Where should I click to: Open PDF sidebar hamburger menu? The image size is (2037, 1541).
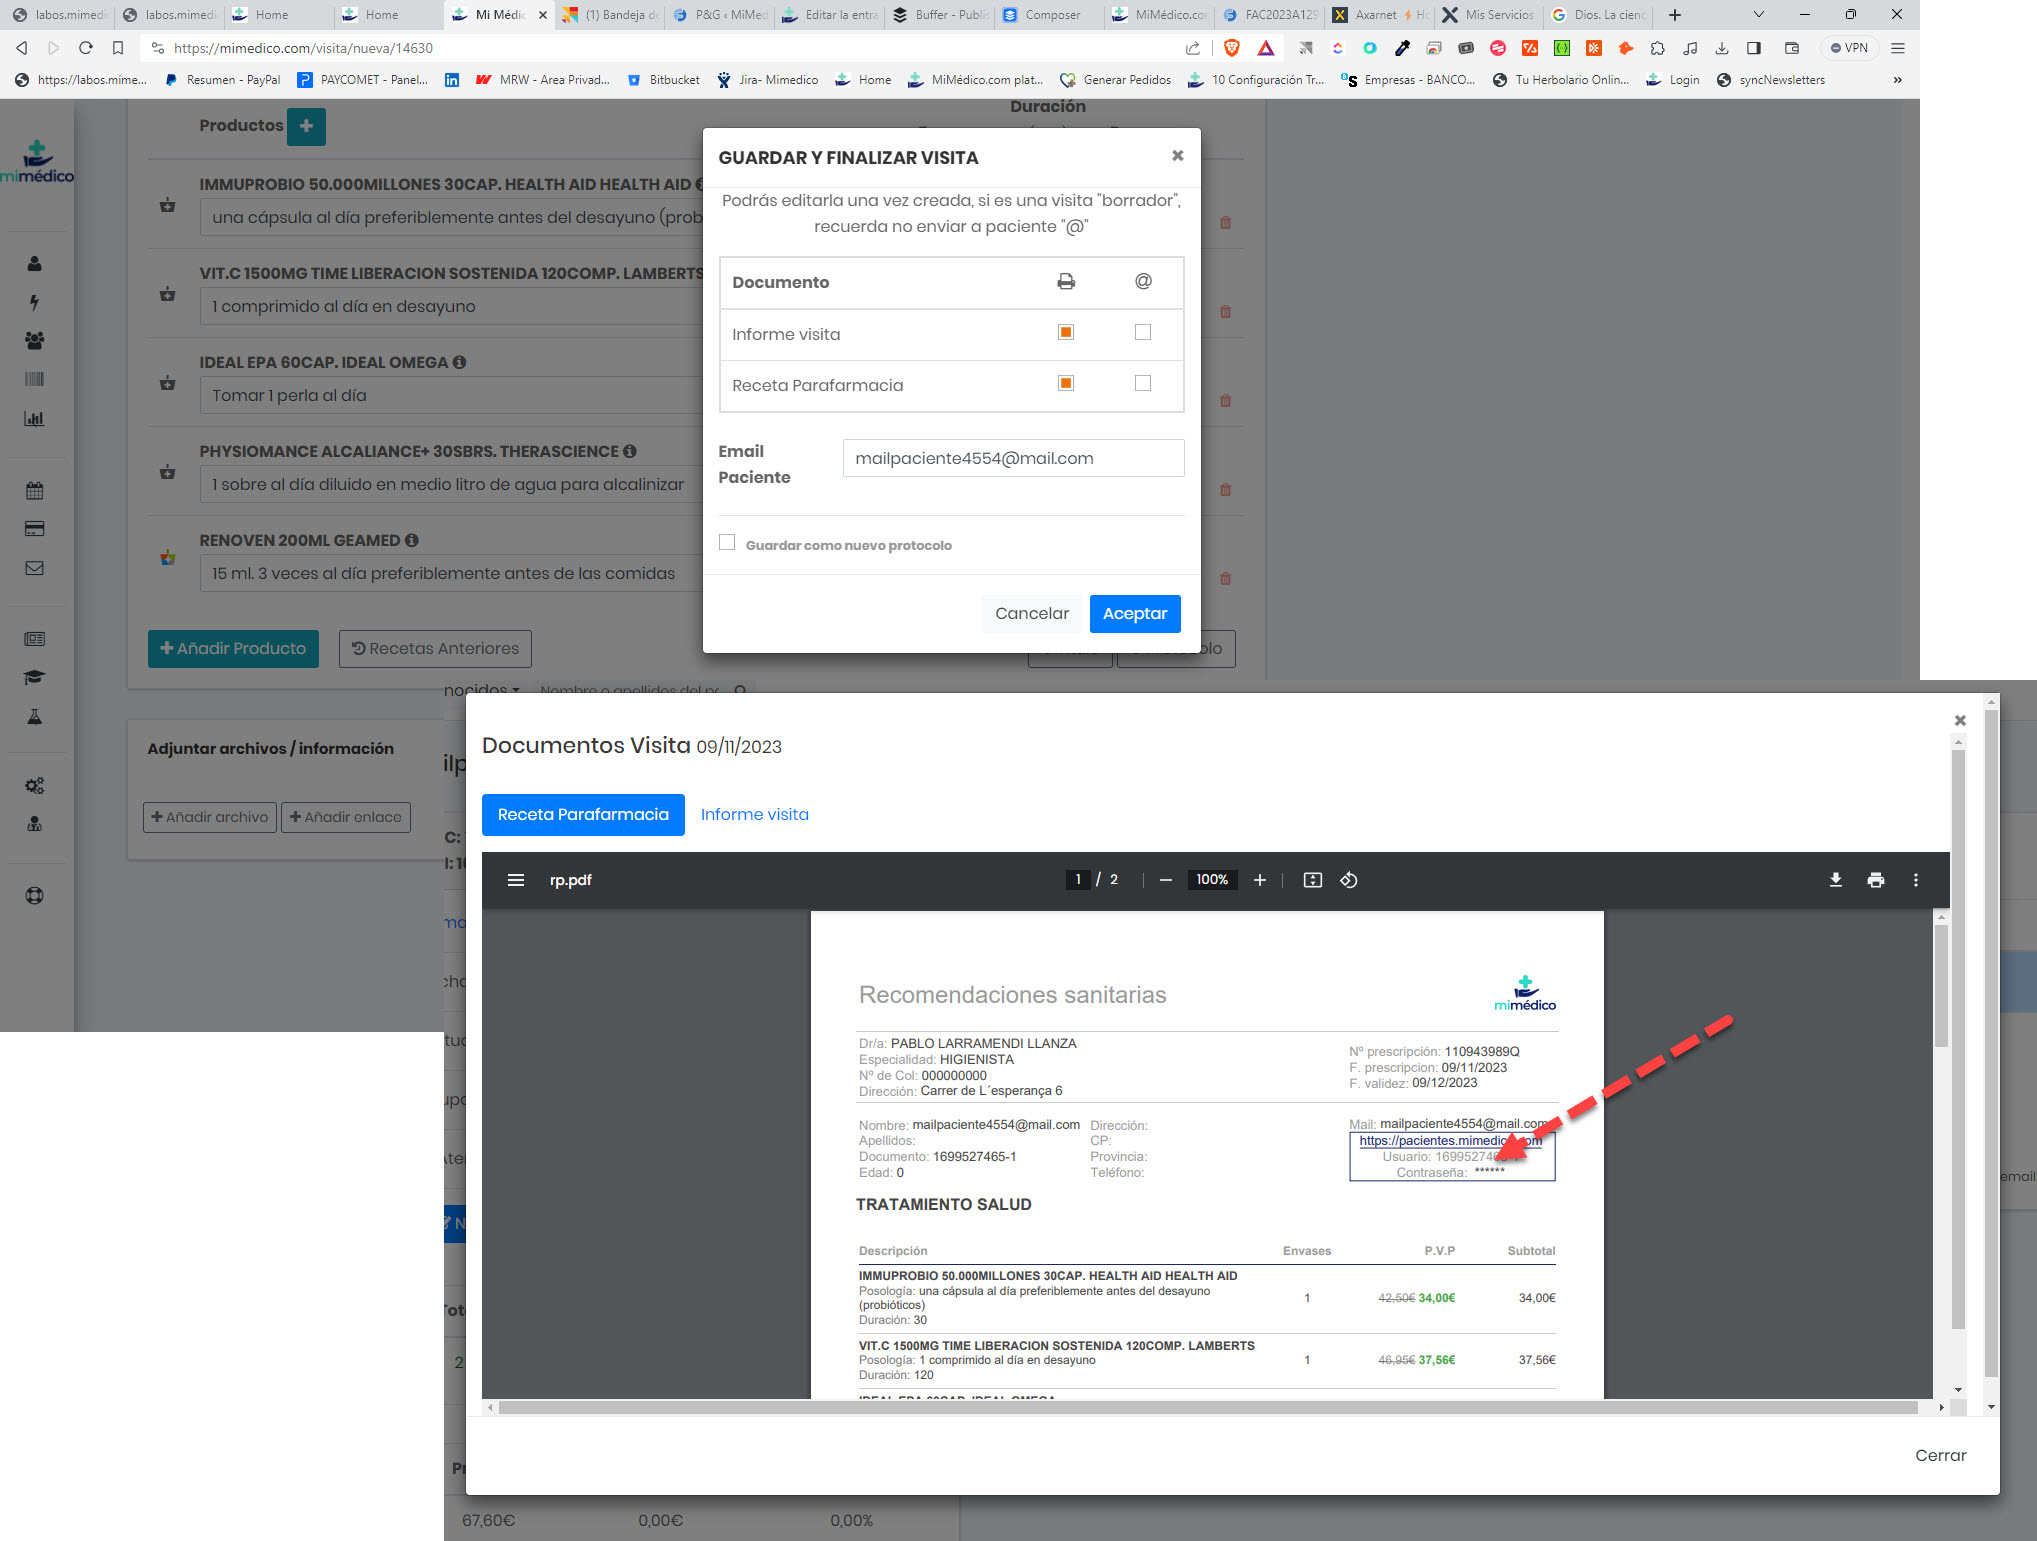click(x=516, y=880)
